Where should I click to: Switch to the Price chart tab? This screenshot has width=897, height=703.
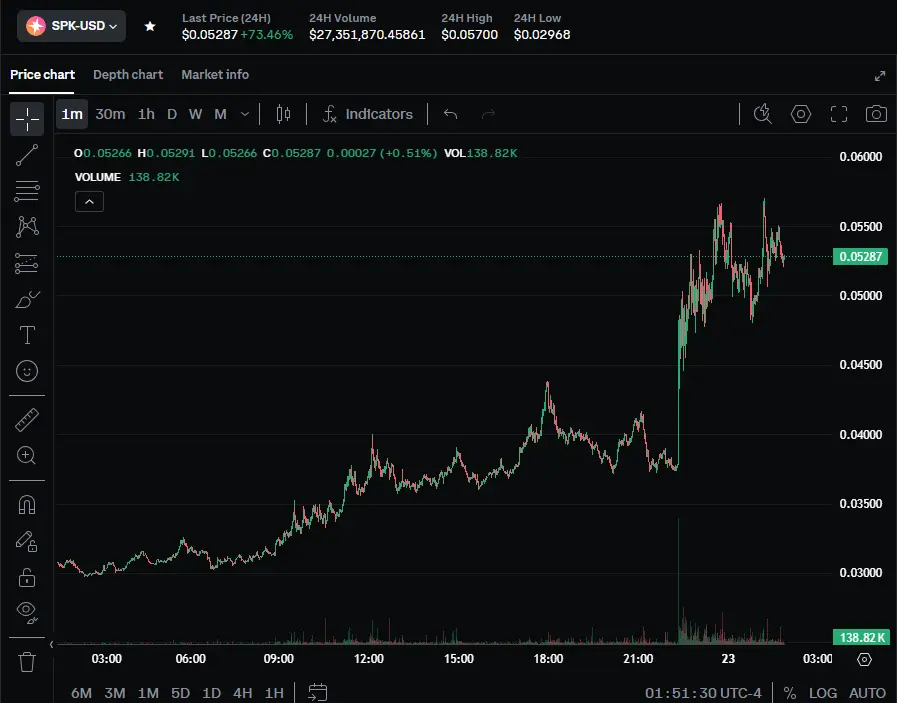(42, 74)
